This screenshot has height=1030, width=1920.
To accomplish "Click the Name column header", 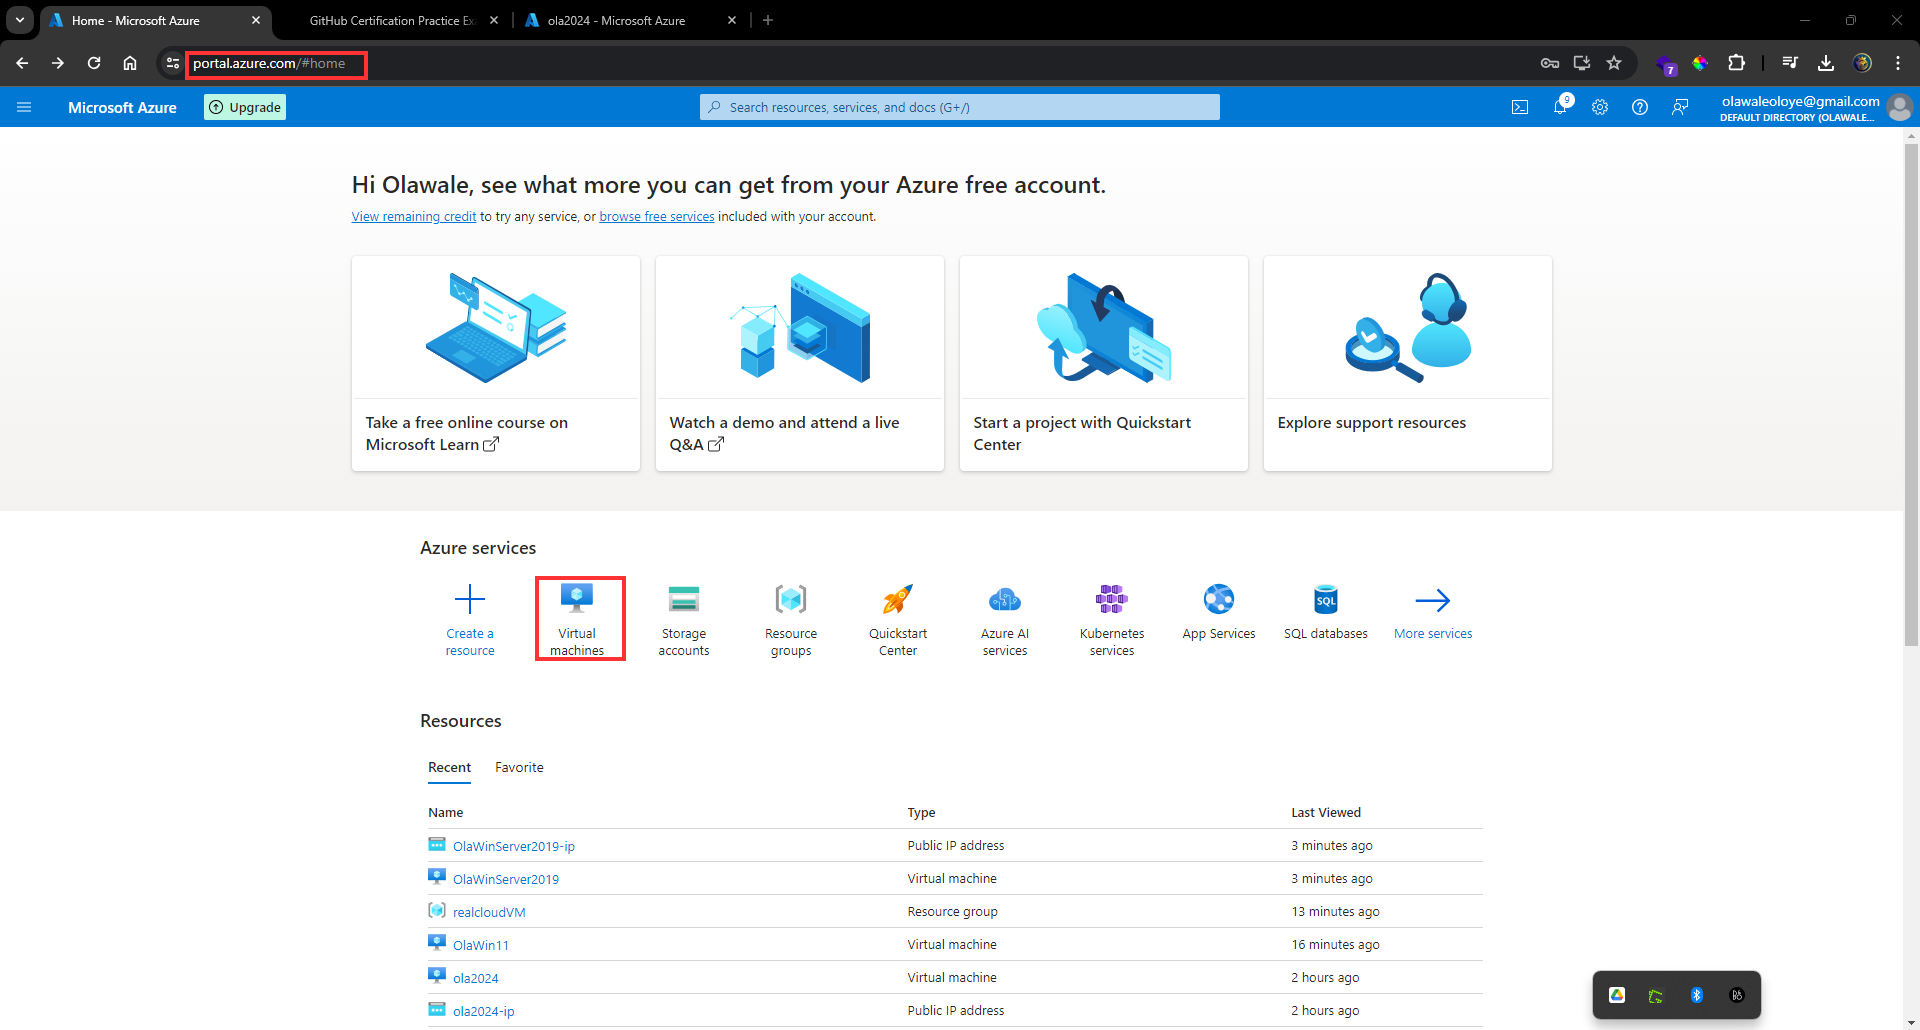I will [x=446, y=813].
